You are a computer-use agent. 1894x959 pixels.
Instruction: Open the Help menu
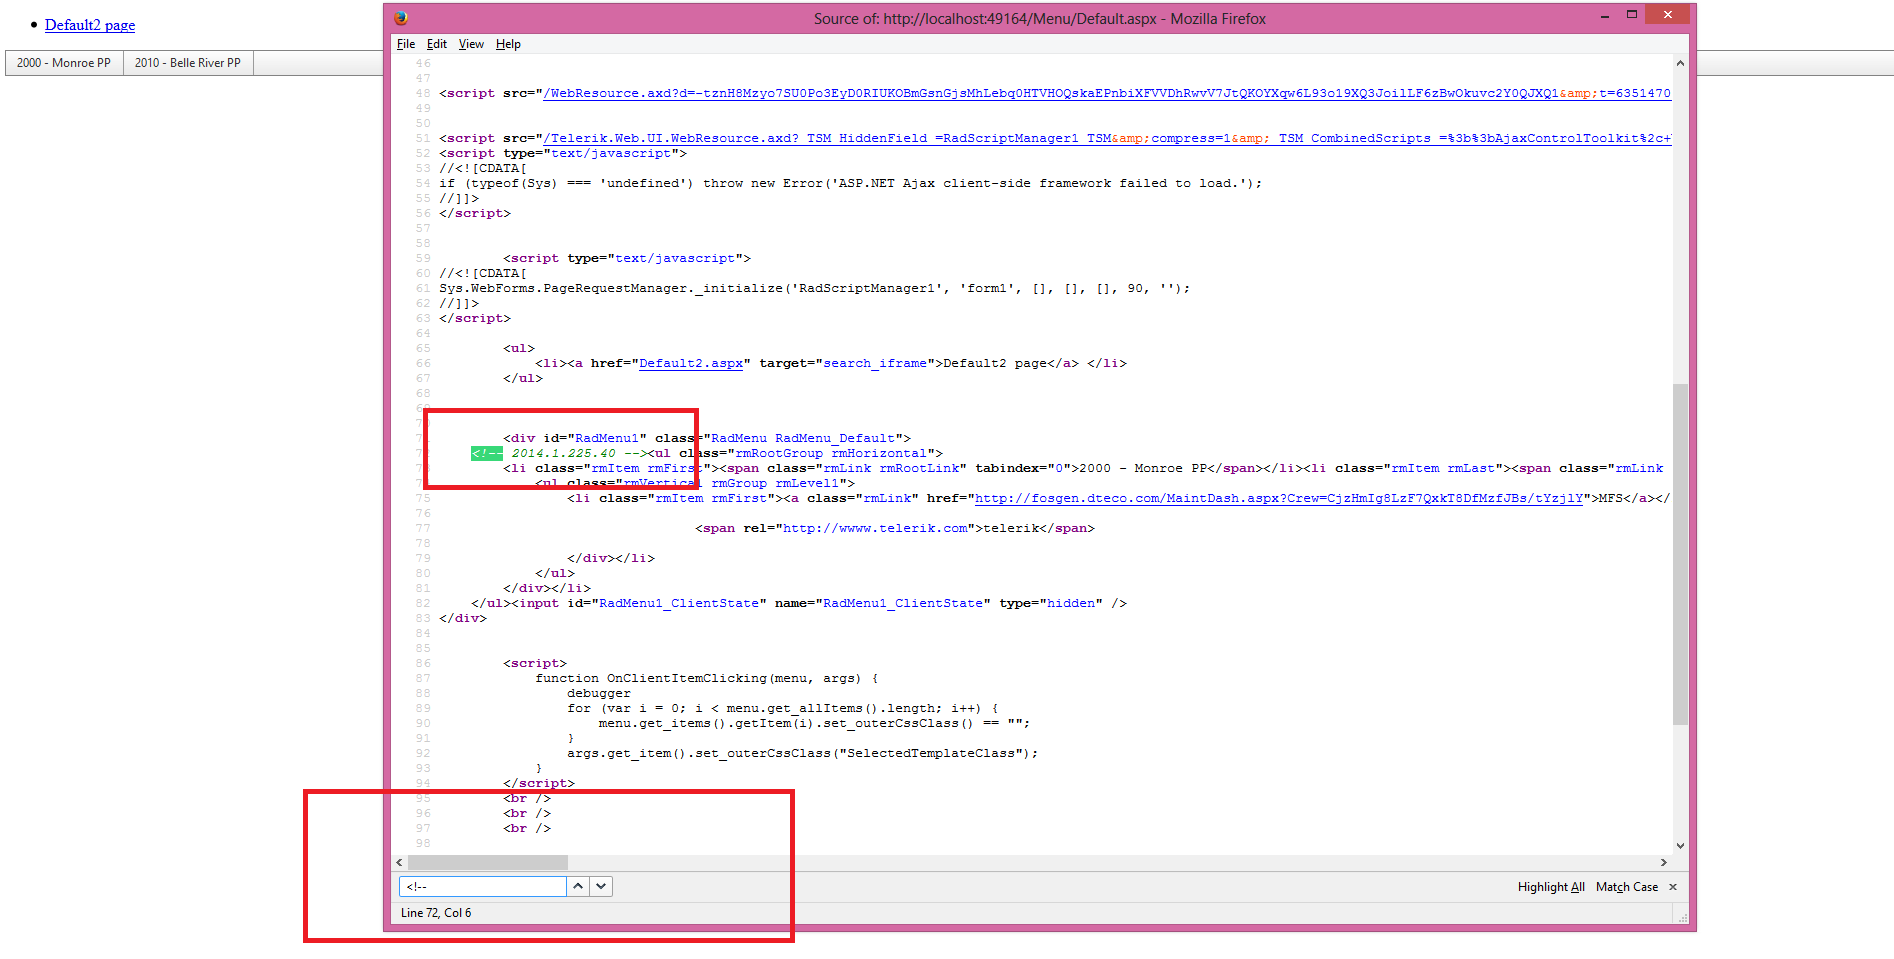click(x=508, y=44)
